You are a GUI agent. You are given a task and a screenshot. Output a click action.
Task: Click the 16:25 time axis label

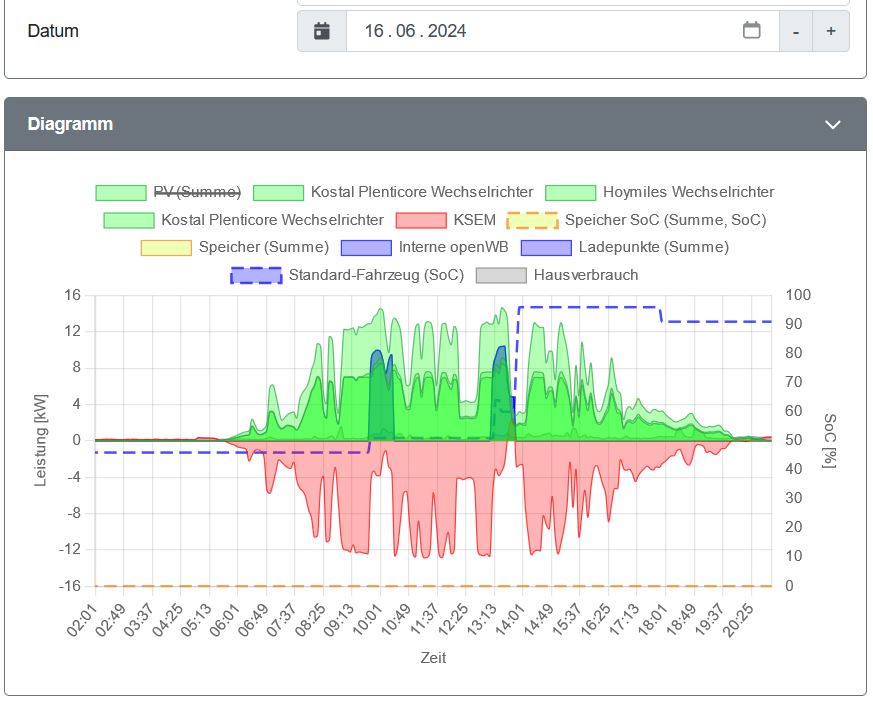pyautogui.click(x=595, y=620)
